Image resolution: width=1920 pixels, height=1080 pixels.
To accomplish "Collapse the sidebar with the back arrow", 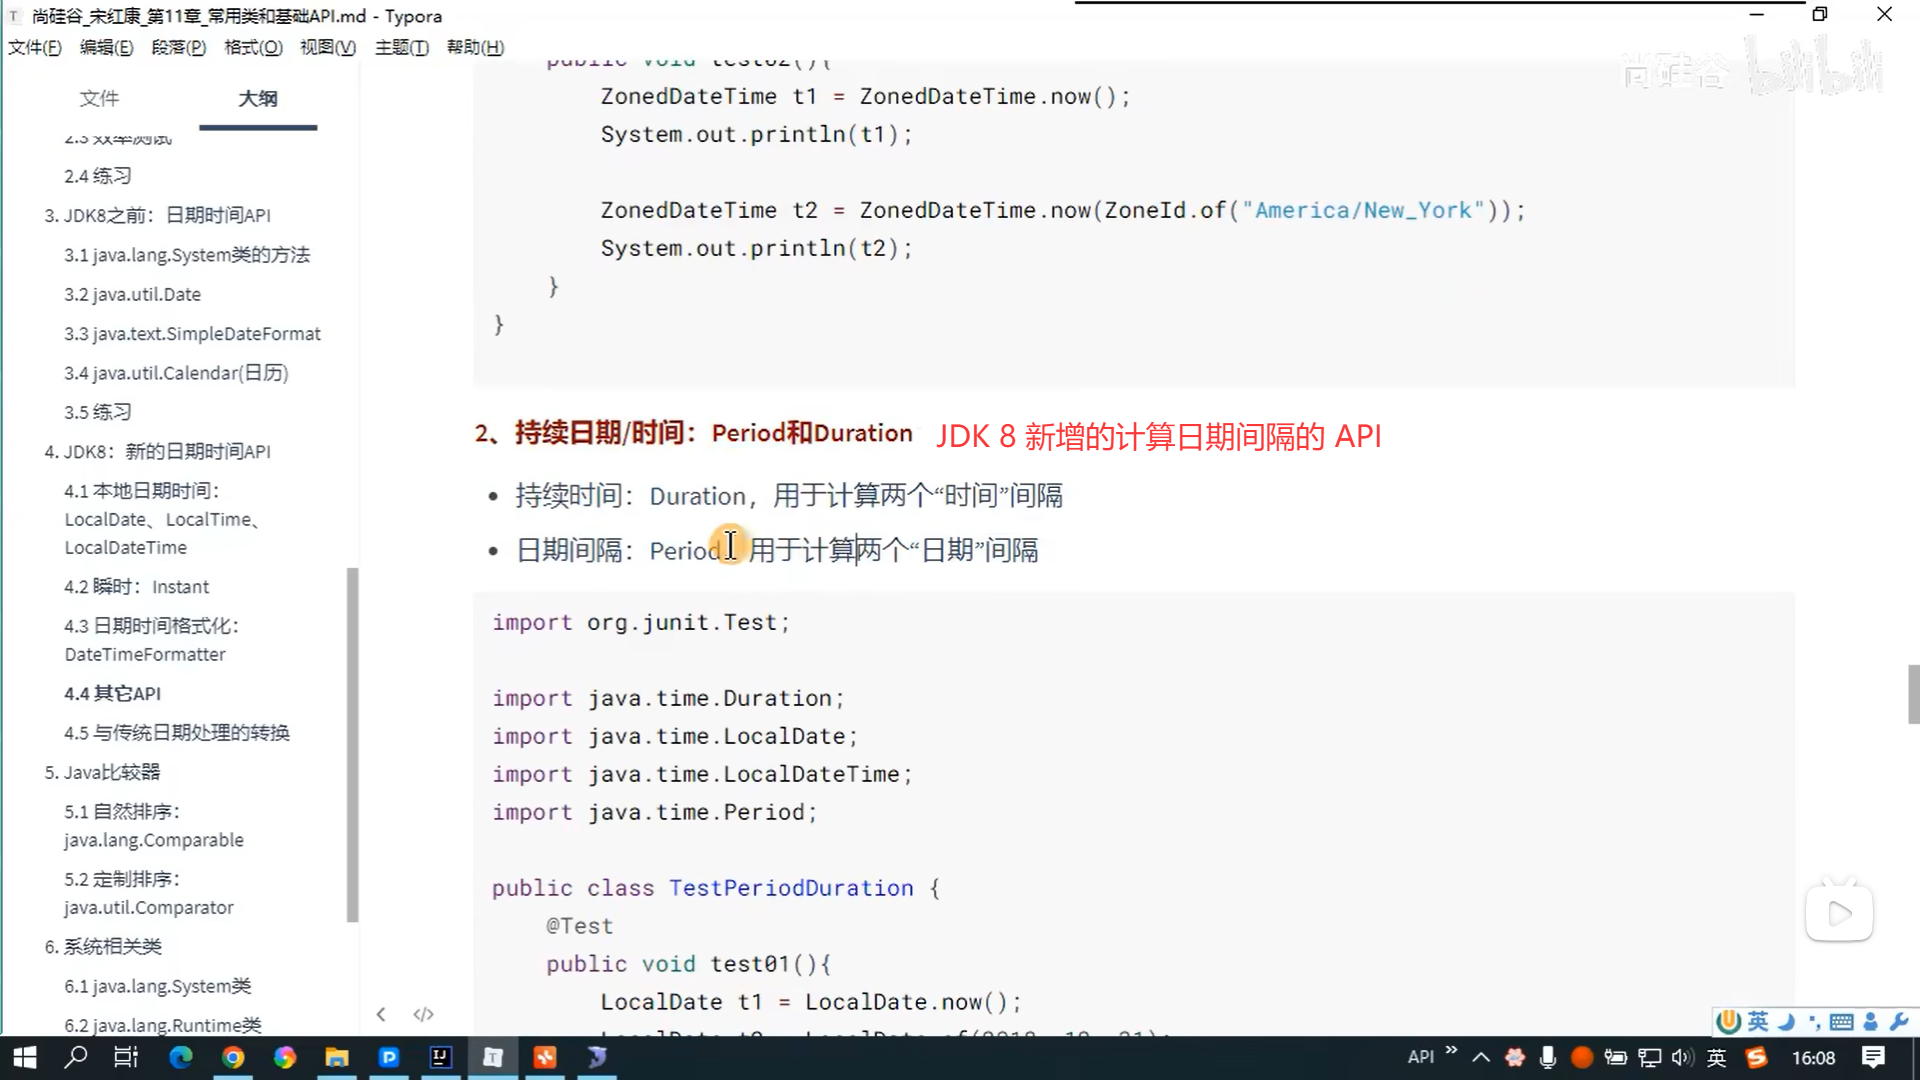I will point(381,1014).
